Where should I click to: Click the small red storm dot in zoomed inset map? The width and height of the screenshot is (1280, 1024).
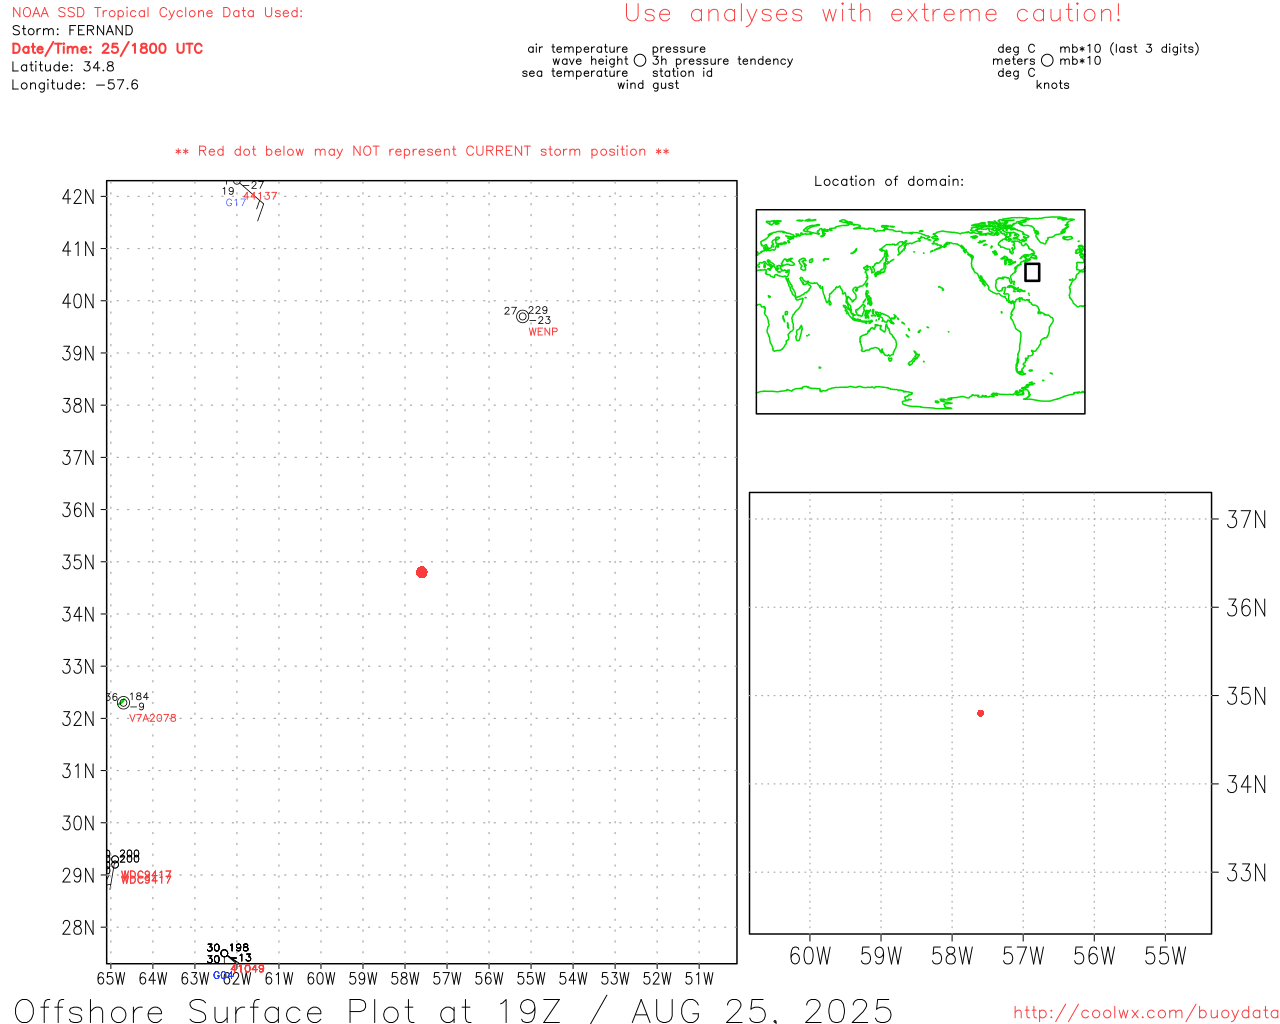pos(980,713)
